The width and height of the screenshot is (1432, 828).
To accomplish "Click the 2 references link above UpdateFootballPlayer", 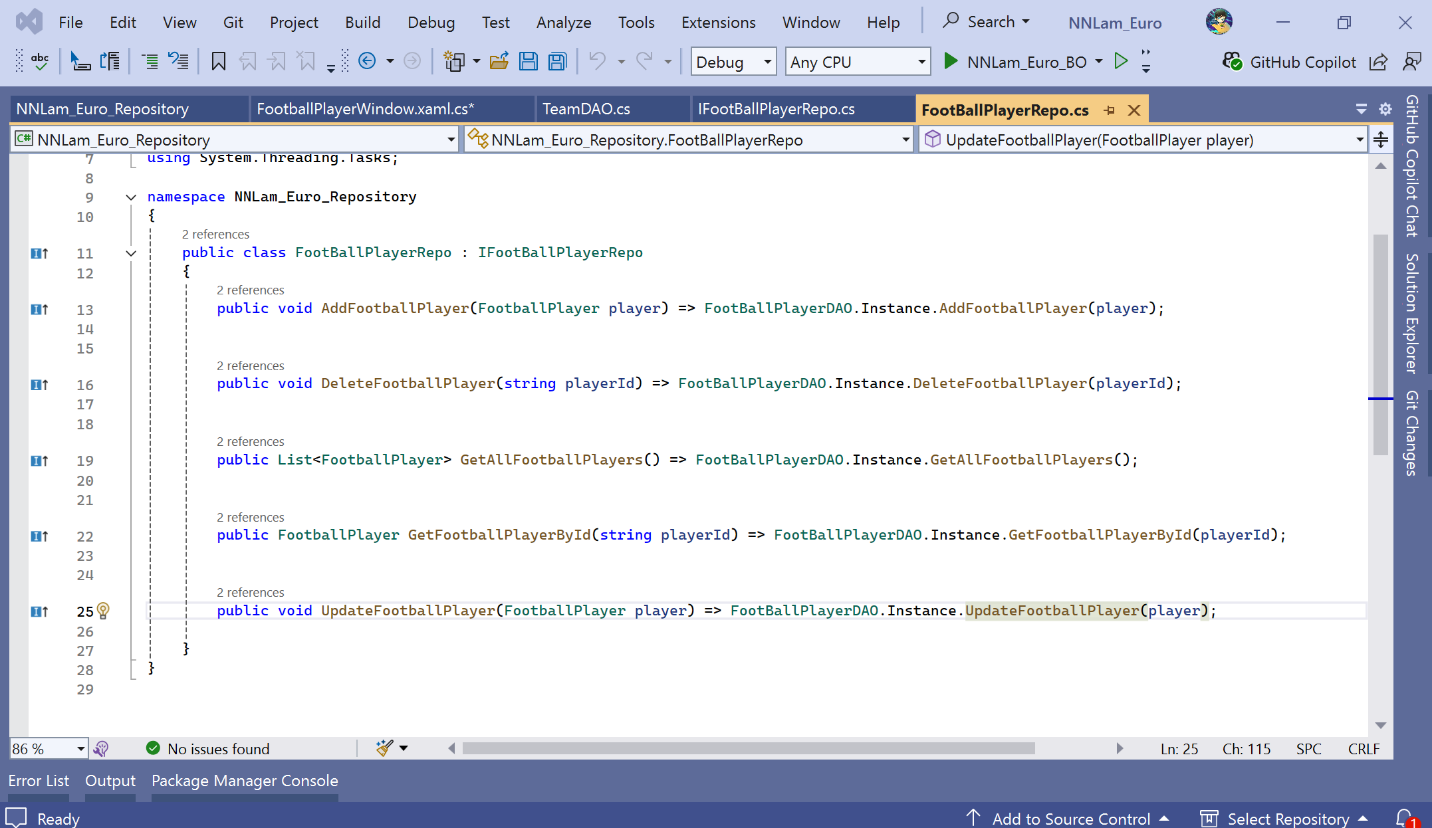I will [251, 592].
